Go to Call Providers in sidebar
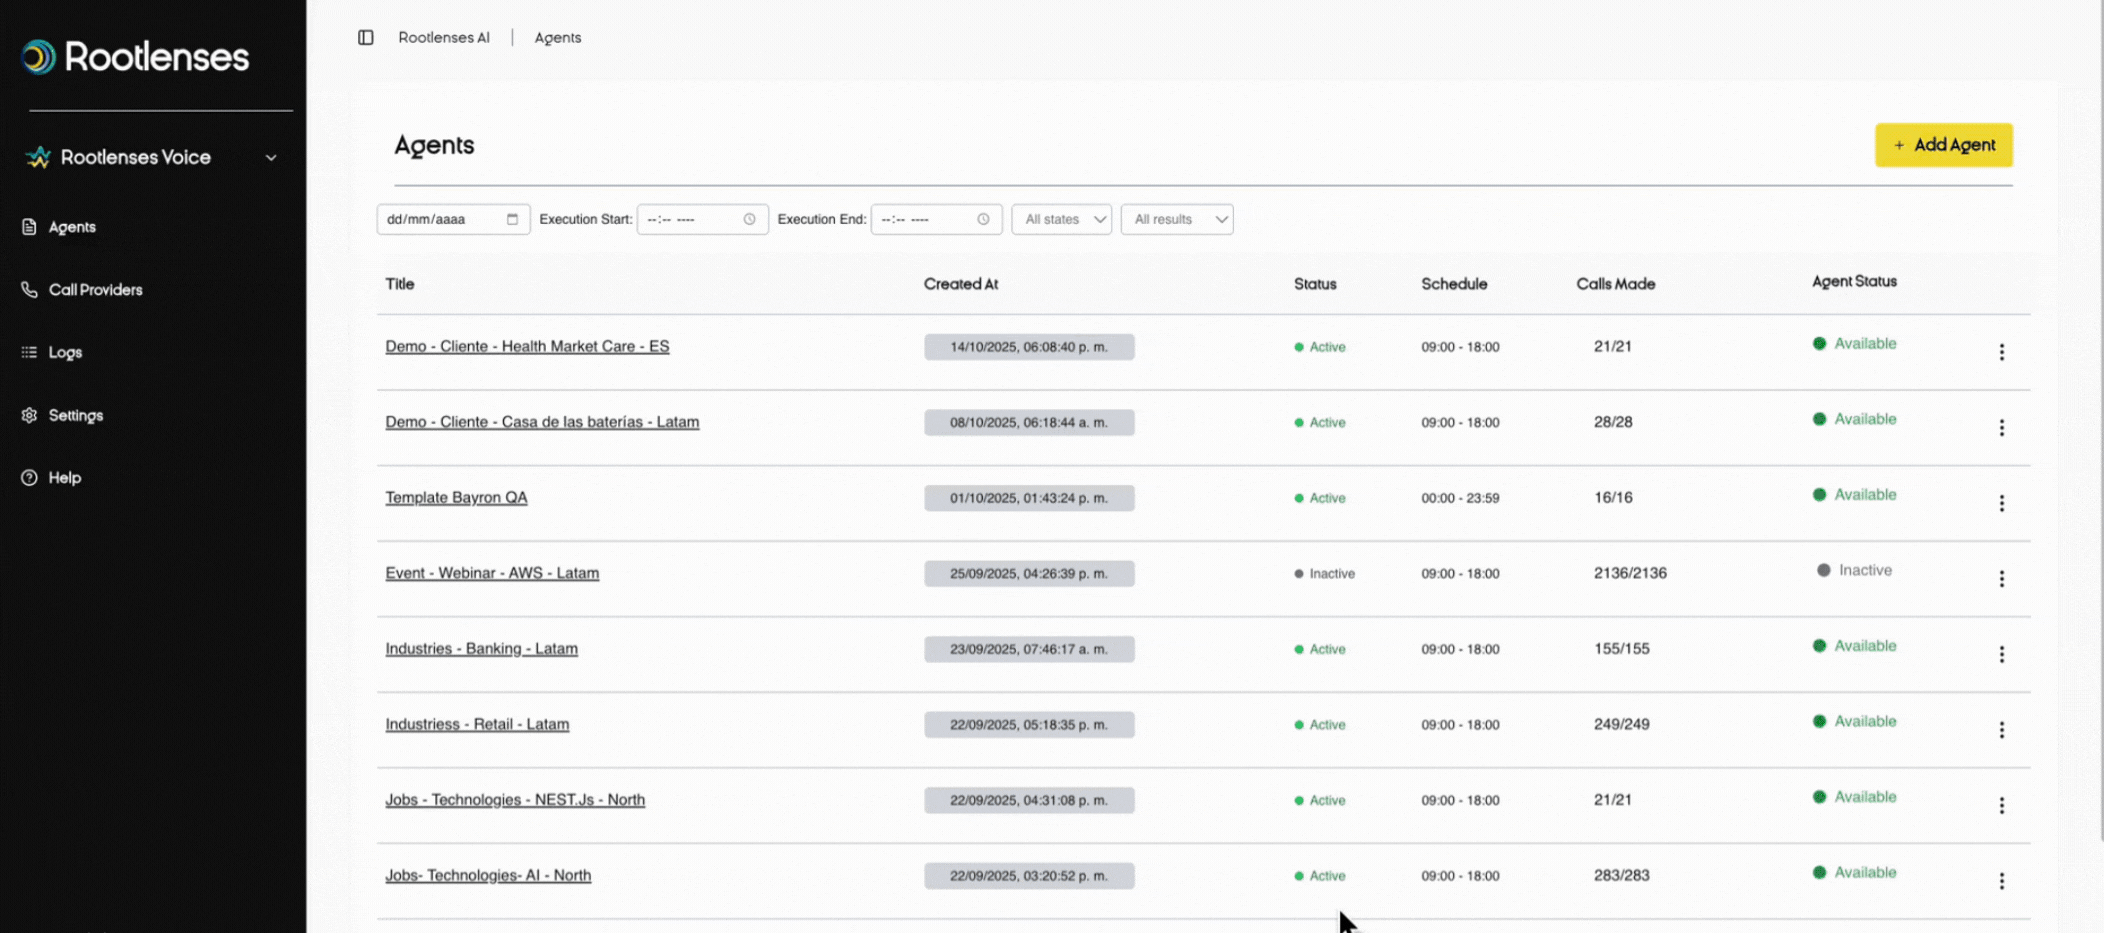The image size is (2104, 933). point(95,290)
